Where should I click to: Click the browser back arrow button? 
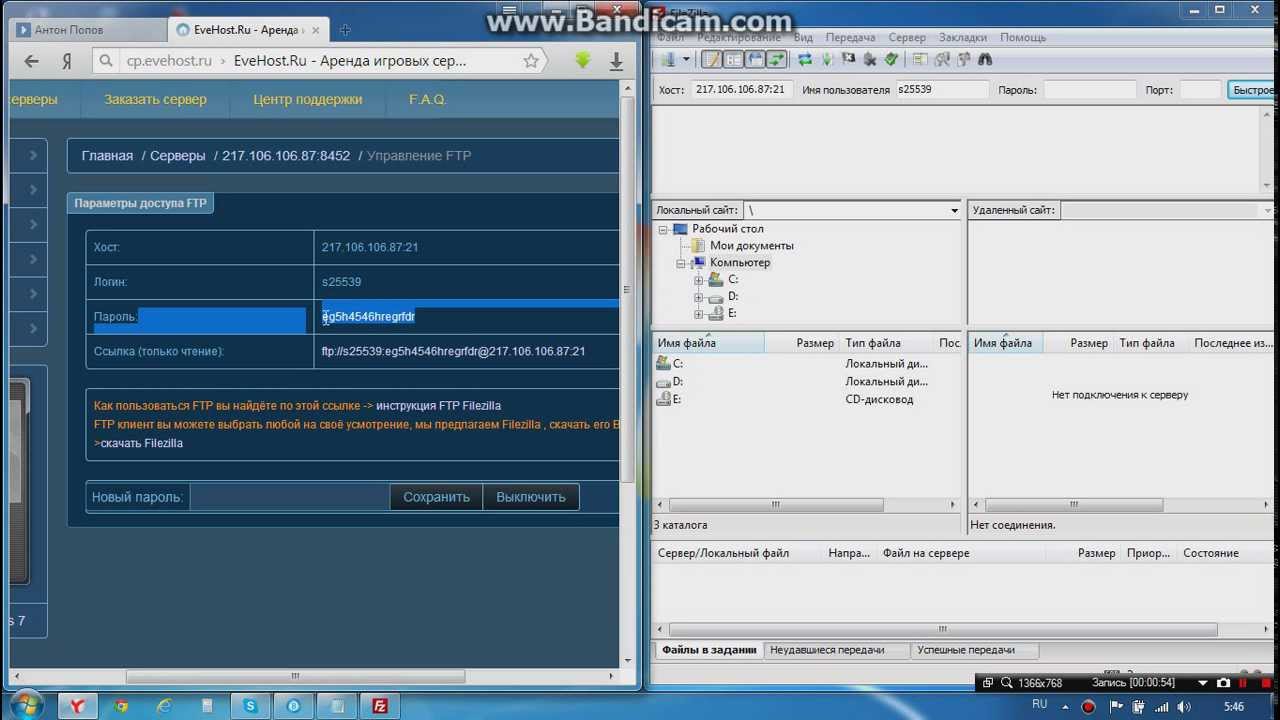(x=31, y=61)
